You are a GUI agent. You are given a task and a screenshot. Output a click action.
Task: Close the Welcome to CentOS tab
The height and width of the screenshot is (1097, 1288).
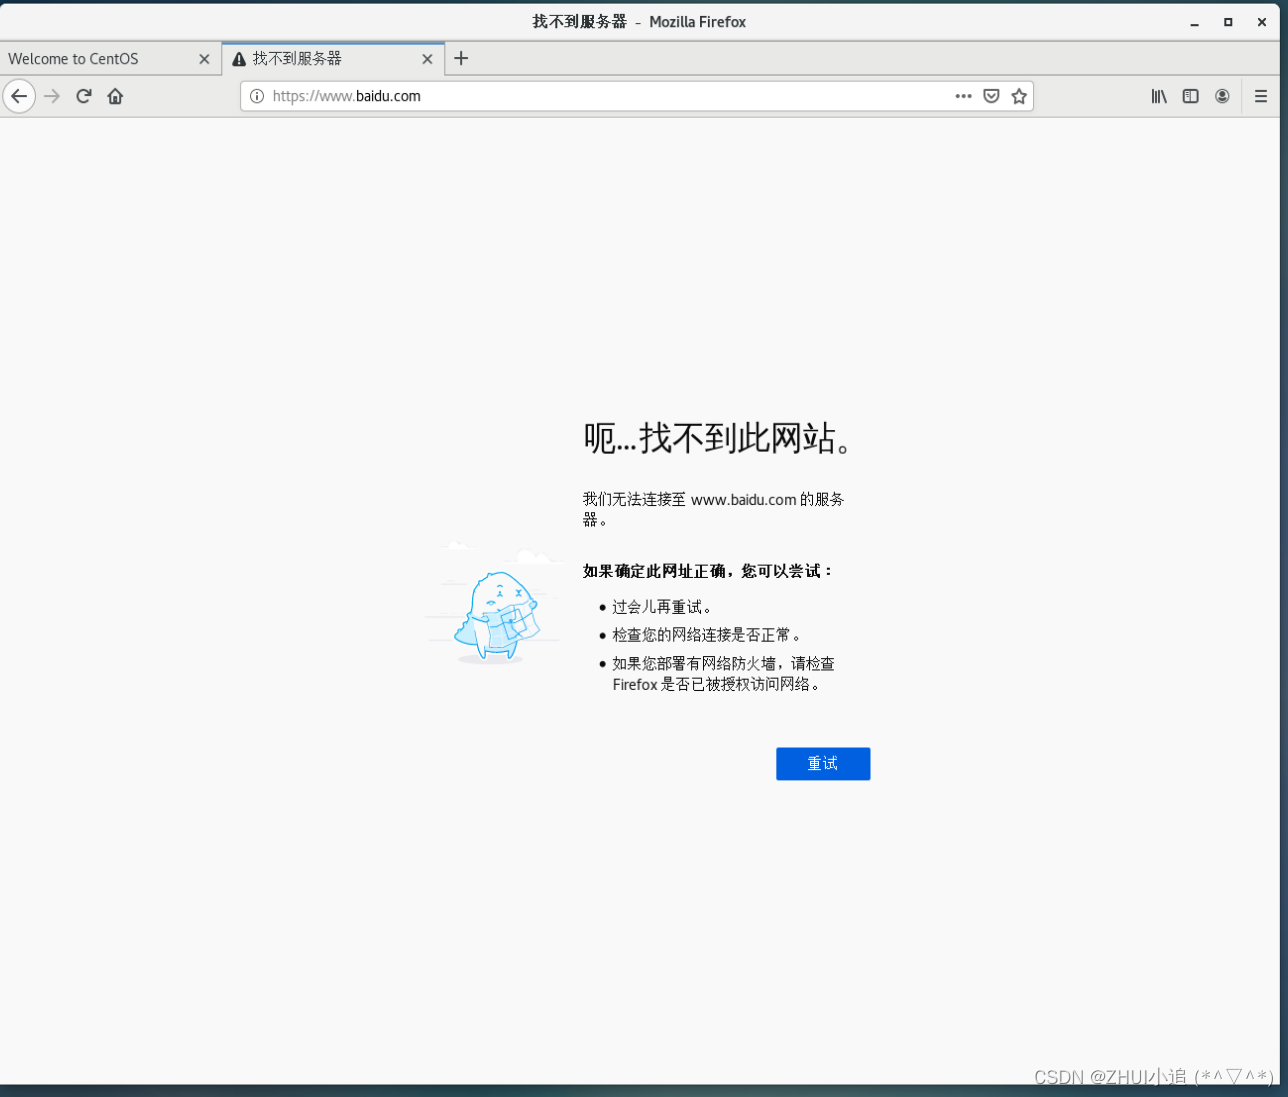pos(204,59)
